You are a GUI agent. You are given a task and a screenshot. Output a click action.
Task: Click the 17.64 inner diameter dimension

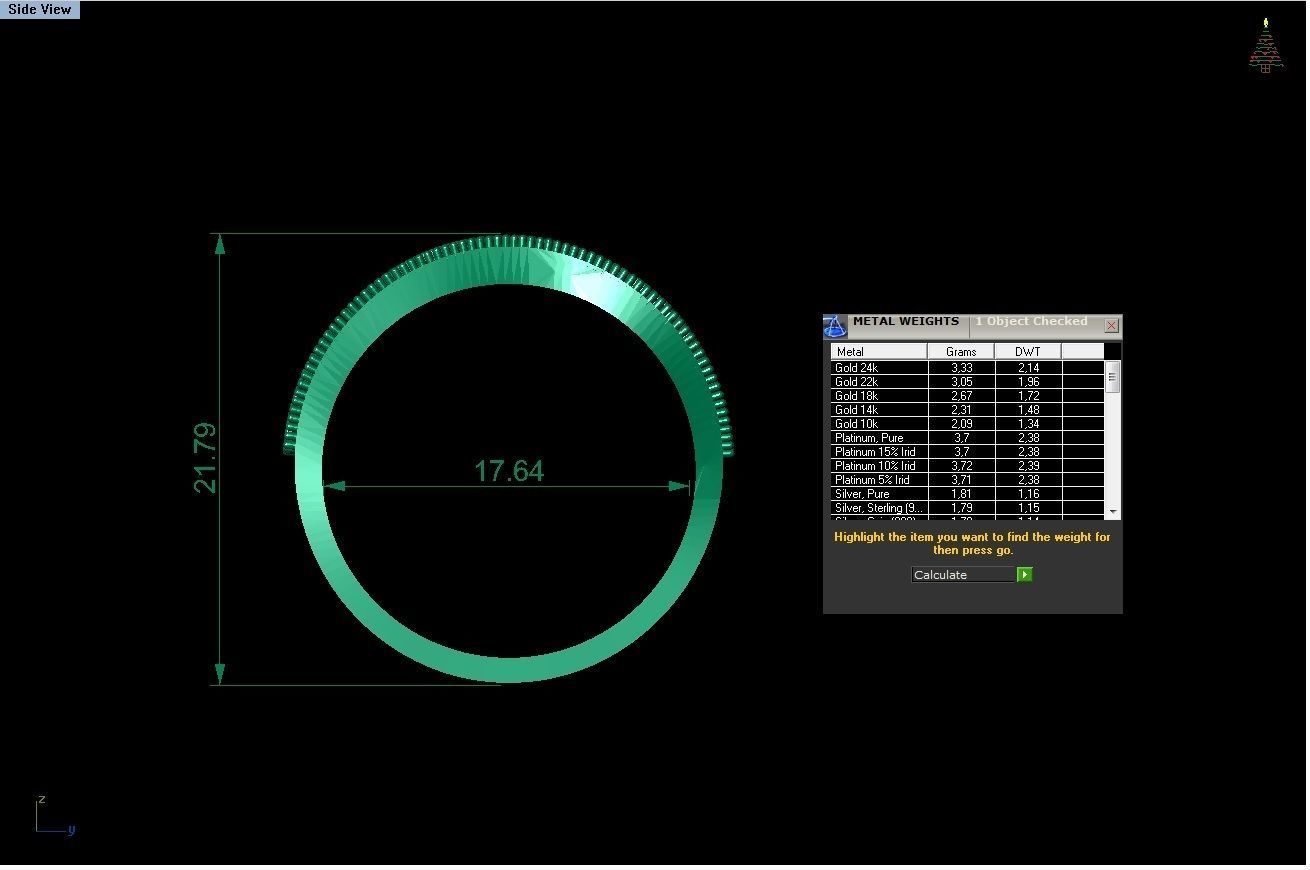click(509, 471)
